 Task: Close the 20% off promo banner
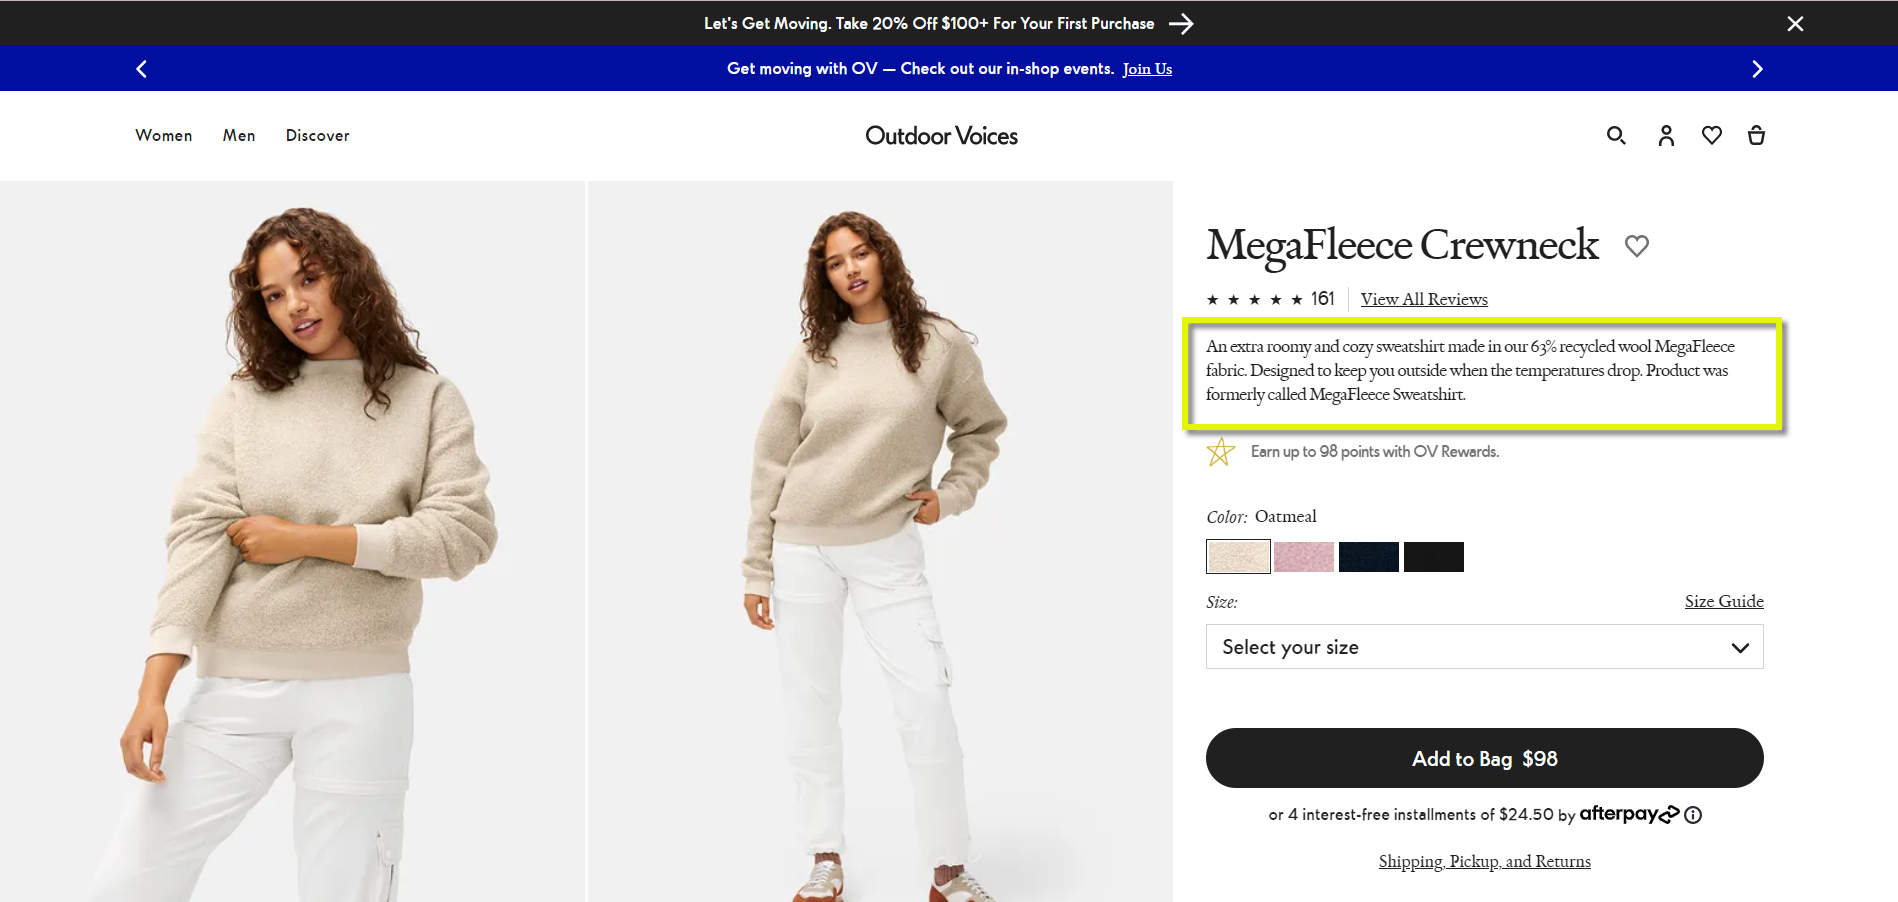click(1795, 23)
